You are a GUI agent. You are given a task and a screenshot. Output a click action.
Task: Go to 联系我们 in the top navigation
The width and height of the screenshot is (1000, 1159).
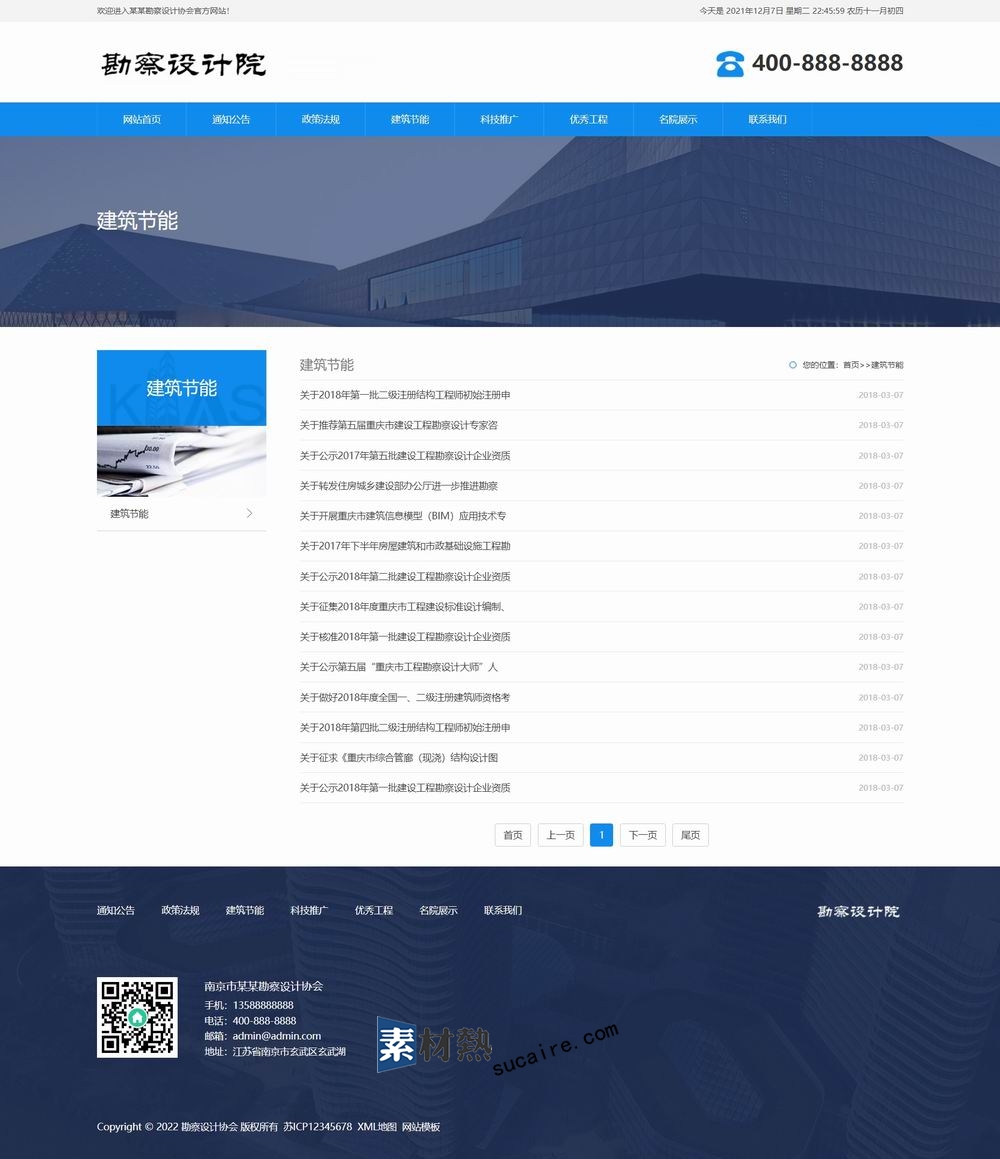(x=767, y=119)
